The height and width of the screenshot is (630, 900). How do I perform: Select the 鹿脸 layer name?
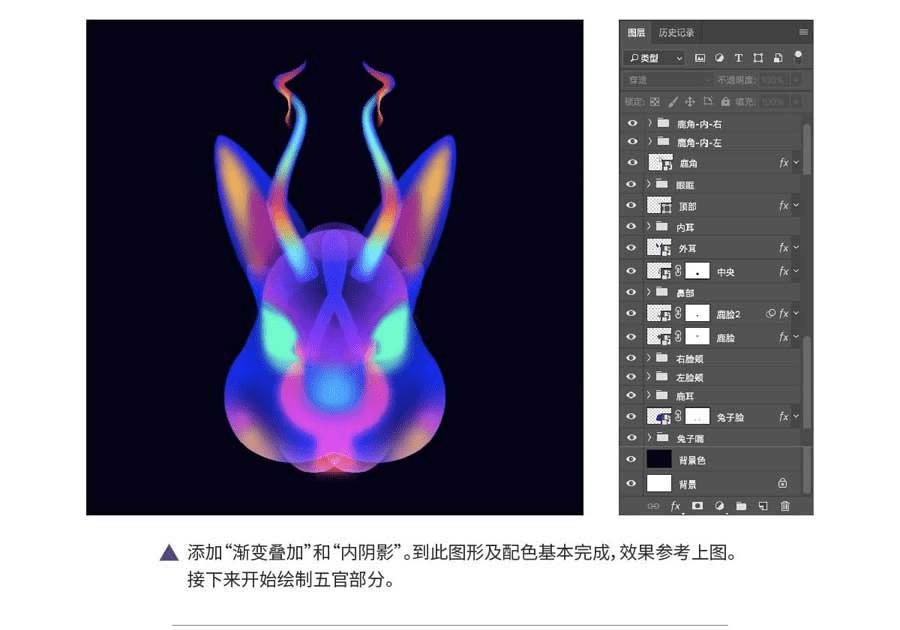pos(726,338)
